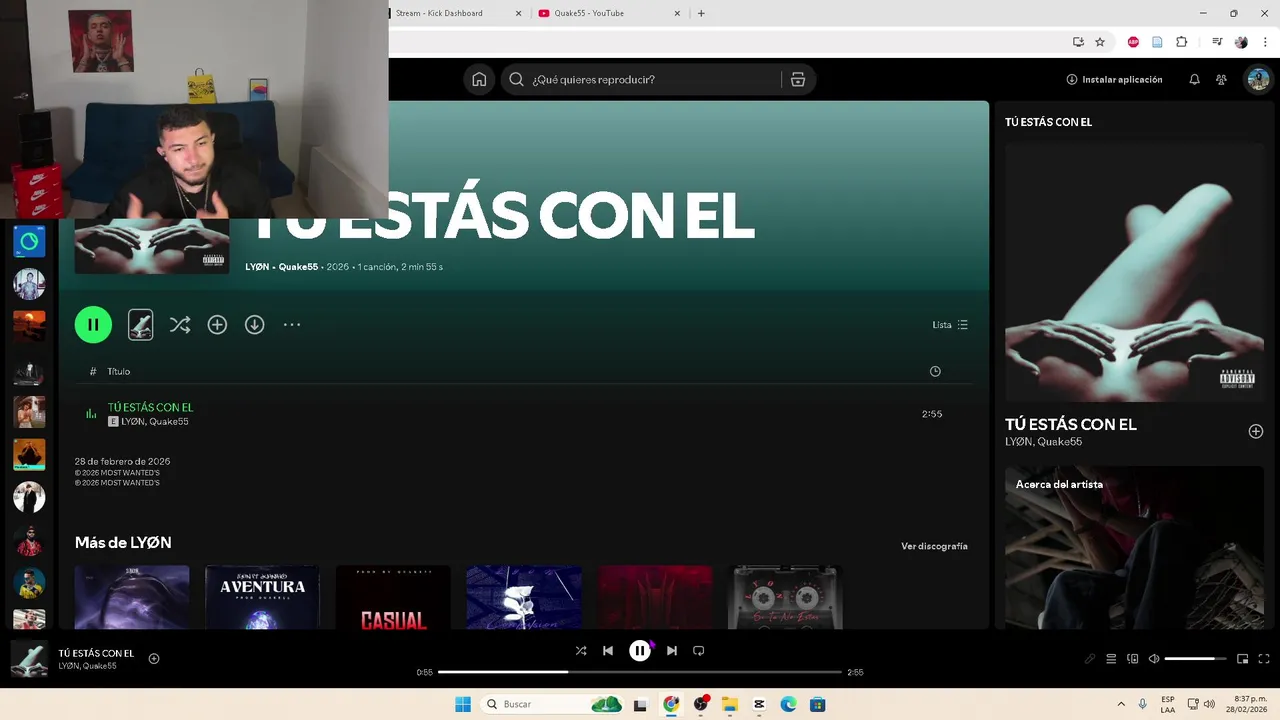Open Chrome extensions puzzle icon

[1182, 42]
